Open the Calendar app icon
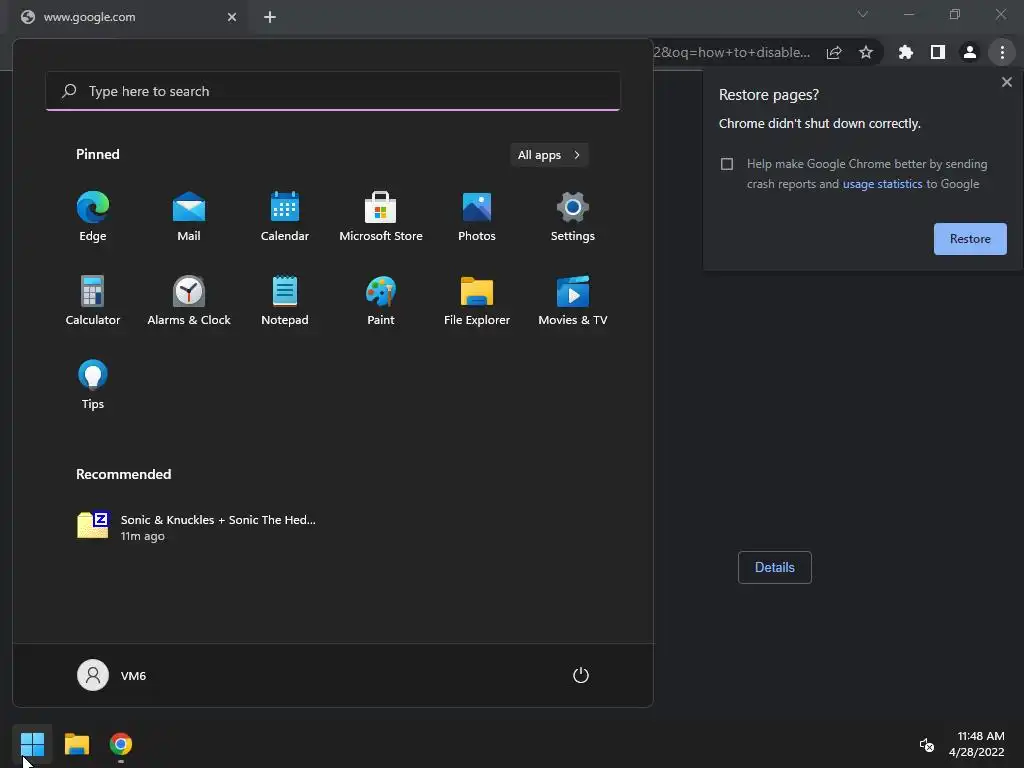Screen dimensions: 1024x768 point(285,216)
